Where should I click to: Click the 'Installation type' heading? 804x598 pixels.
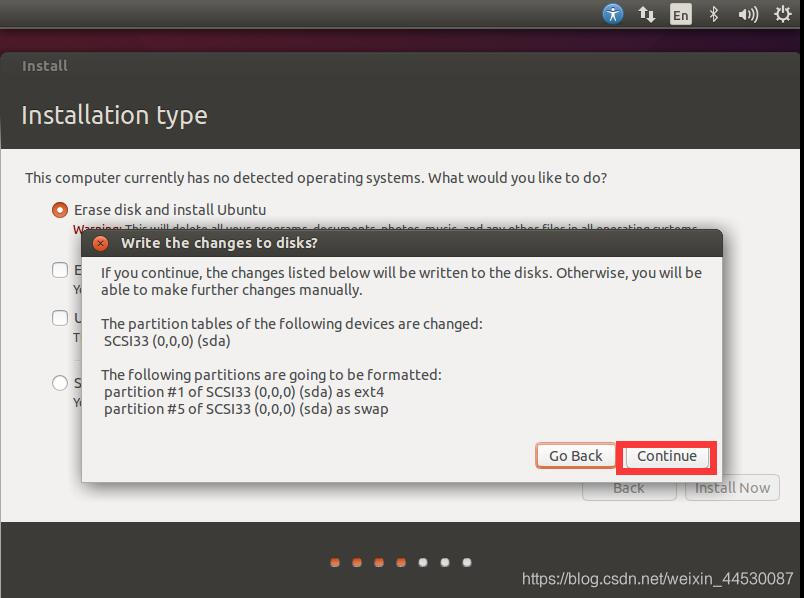click(114, 115)
